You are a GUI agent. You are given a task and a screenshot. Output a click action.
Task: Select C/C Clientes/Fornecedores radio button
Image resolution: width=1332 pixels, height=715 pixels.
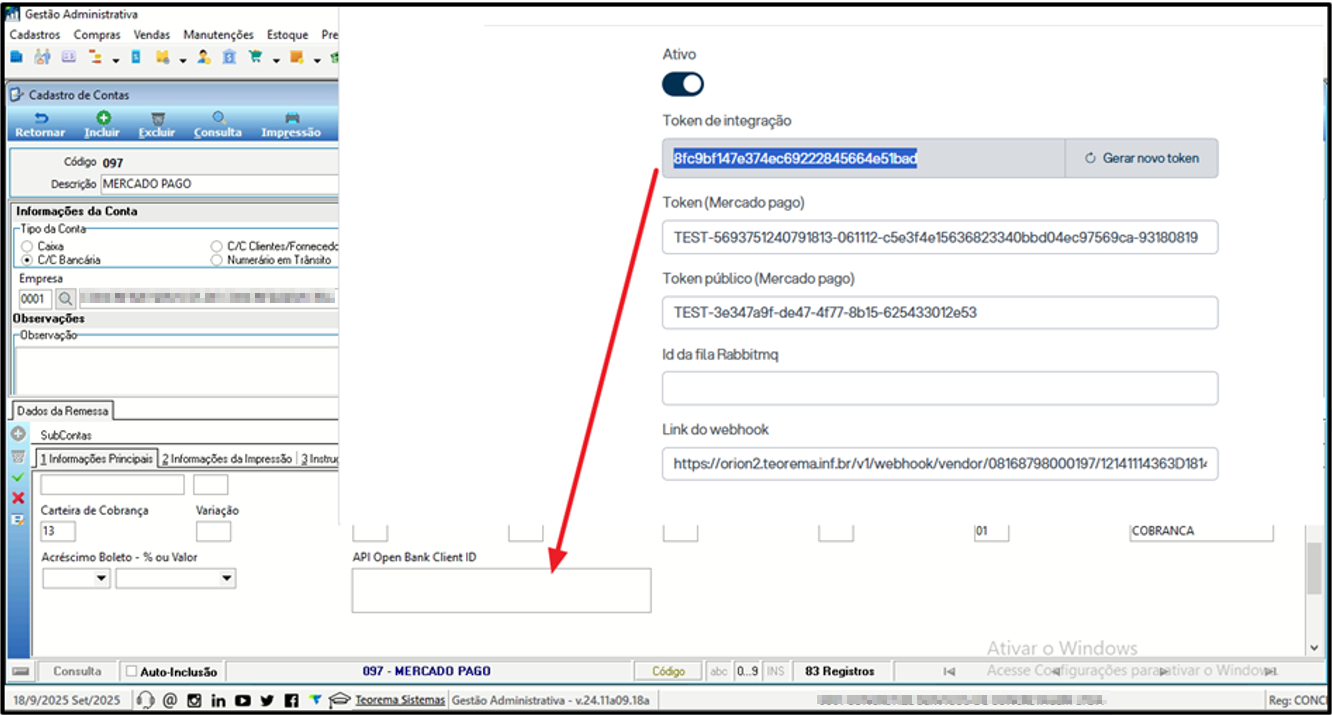click(x=217, y=245)
